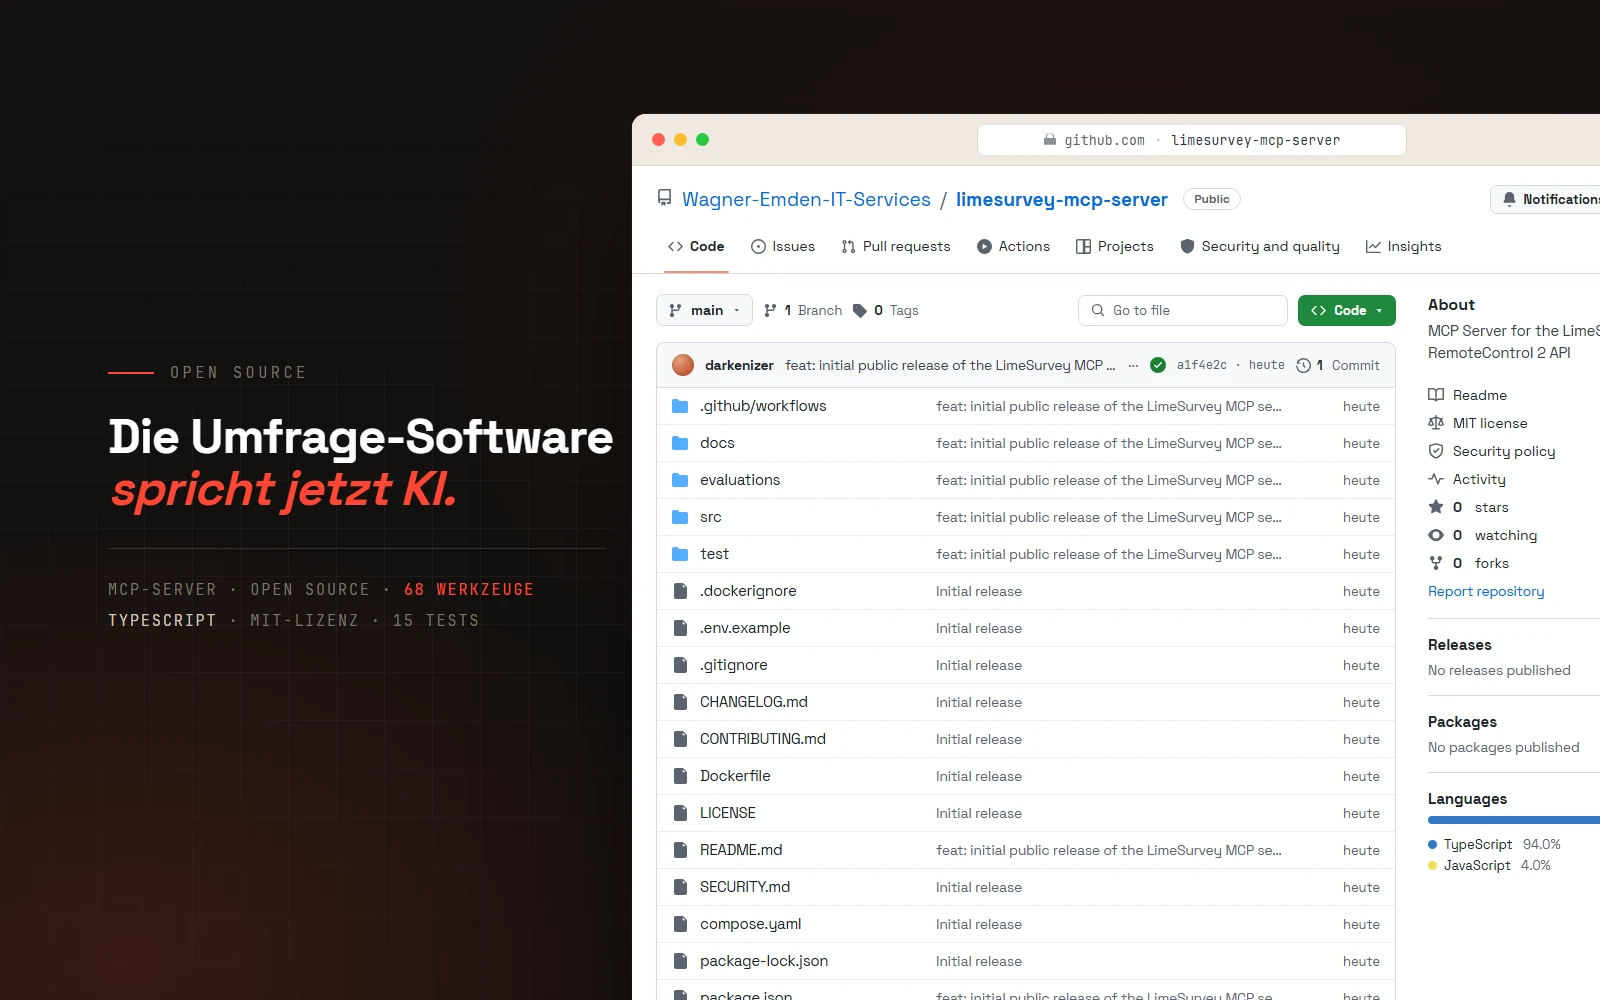The width and height of the screenshot is (1600, 1000).
Task: Open the Actions tab
Action: (1013, 246)
